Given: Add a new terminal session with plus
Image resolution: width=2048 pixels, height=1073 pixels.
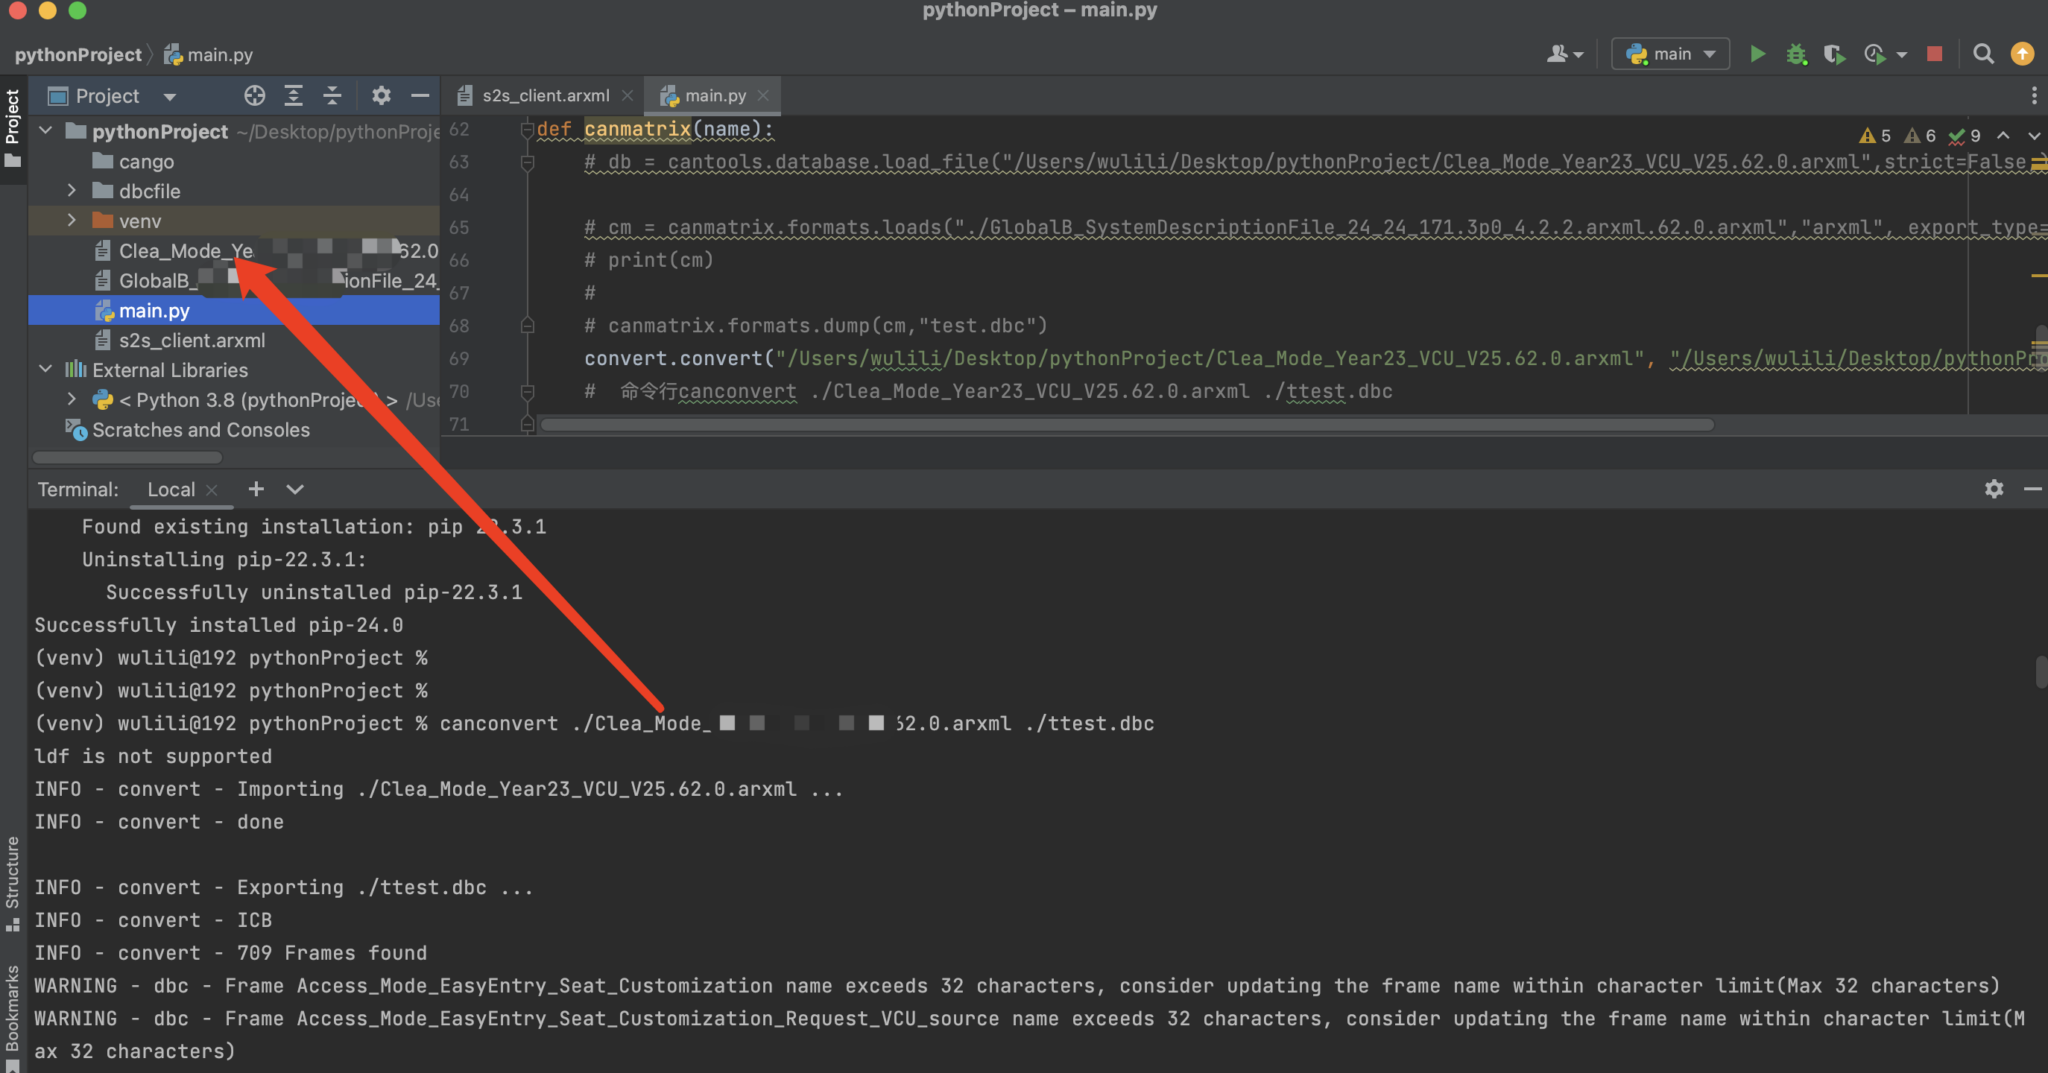Looking at the screenshot, I should coord(256,489).
